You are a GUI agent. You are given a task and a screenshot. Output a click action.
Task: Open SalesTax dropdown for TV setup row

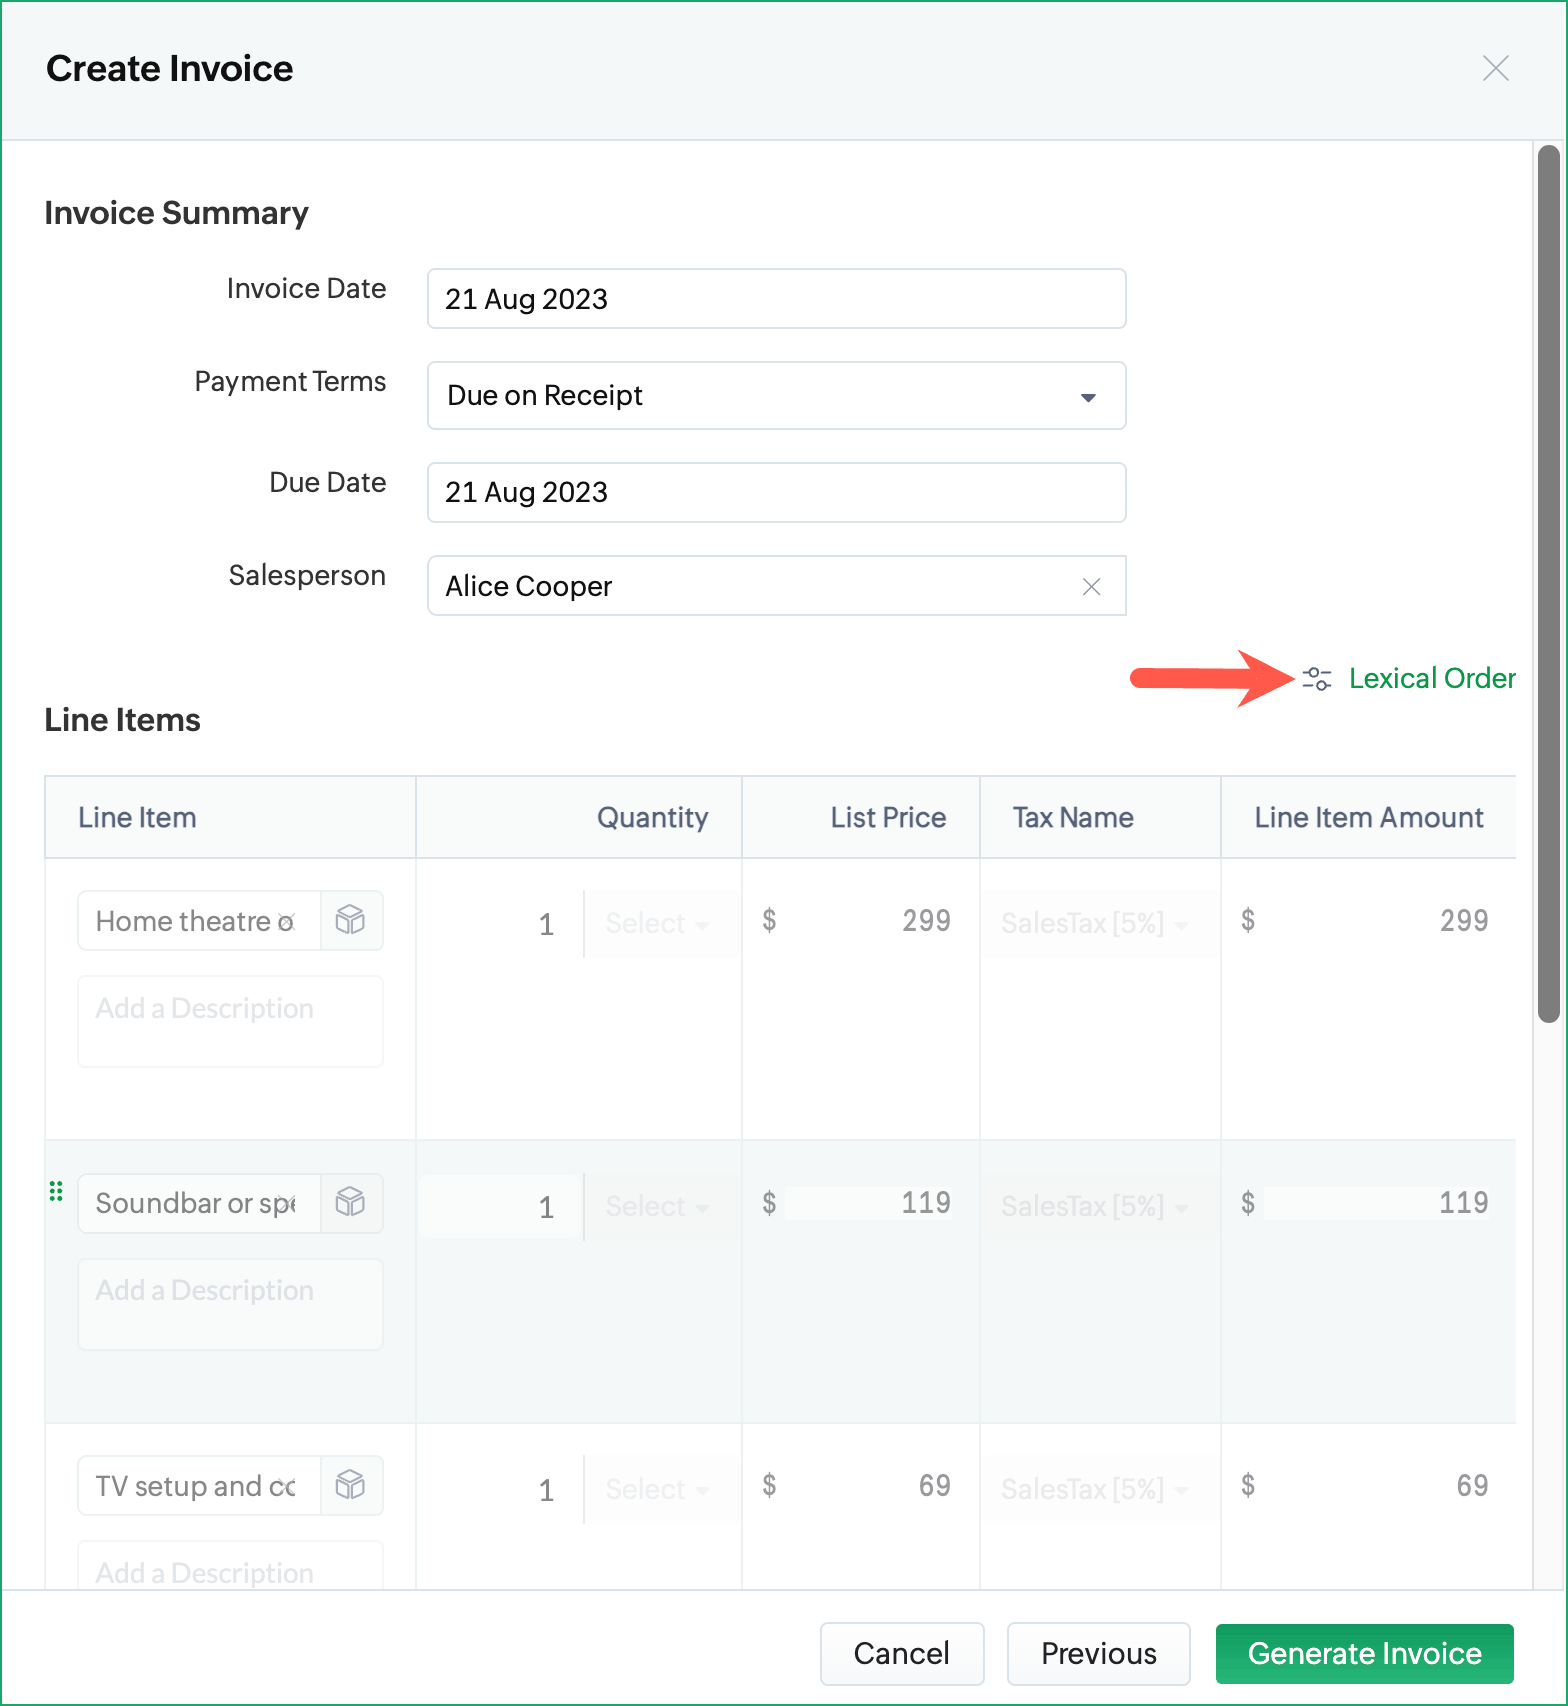1097,1489
